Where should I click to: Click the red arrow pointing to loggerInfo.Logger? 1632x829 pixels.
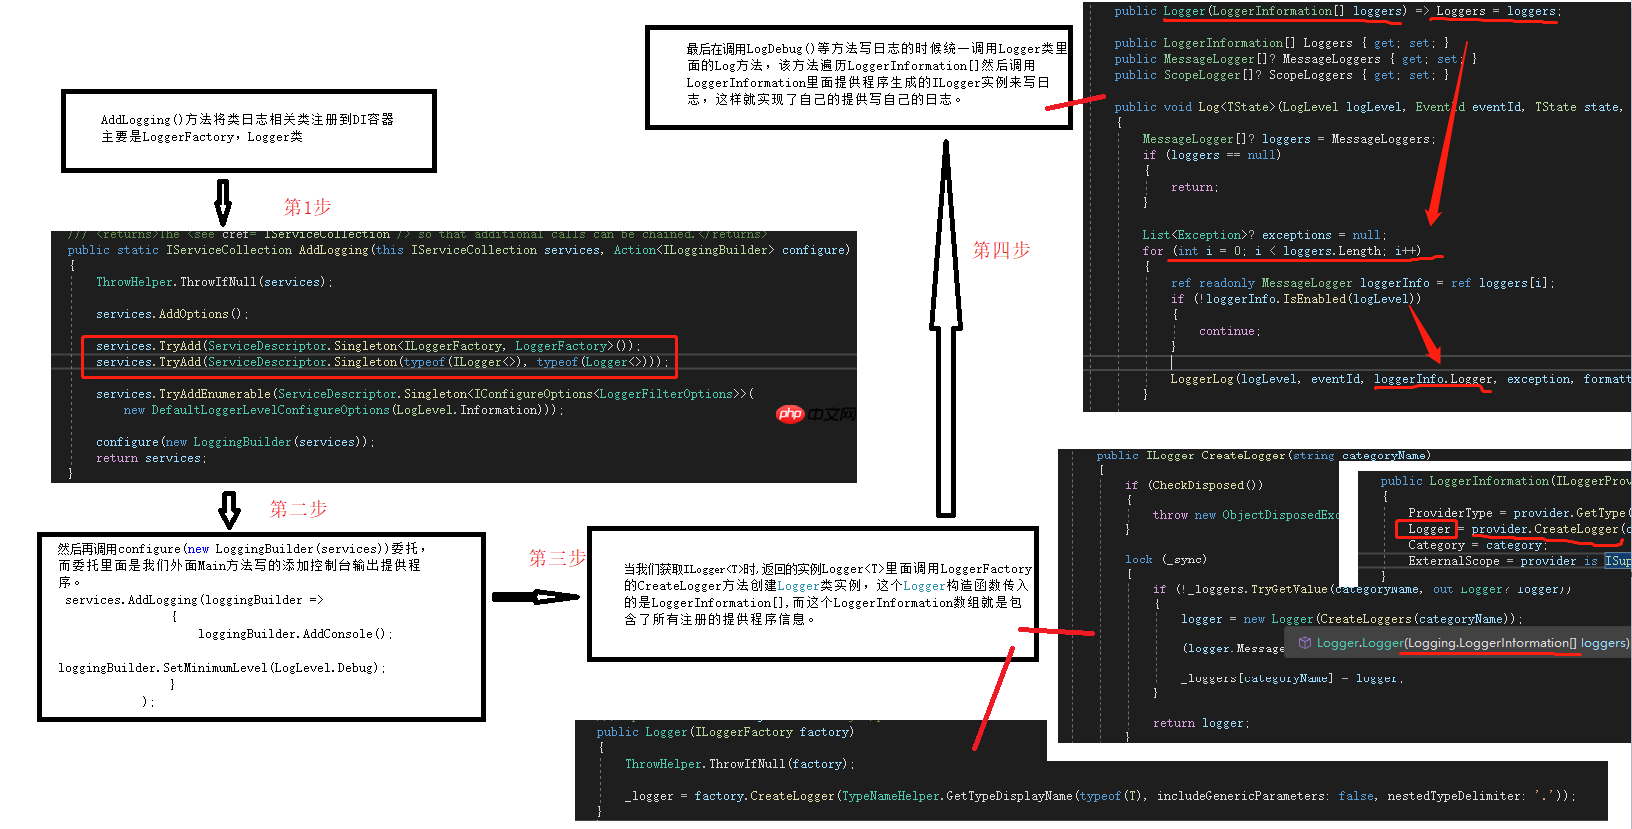(x=1425, y=335)
